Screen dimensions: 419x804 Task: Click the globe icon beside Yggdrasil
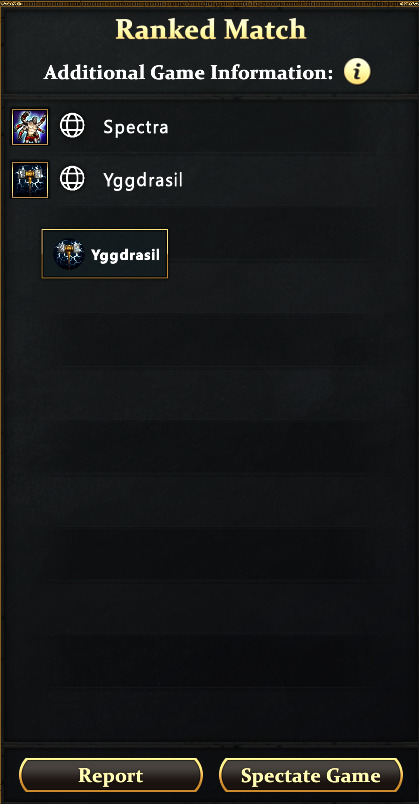click(x=72, y=179)
